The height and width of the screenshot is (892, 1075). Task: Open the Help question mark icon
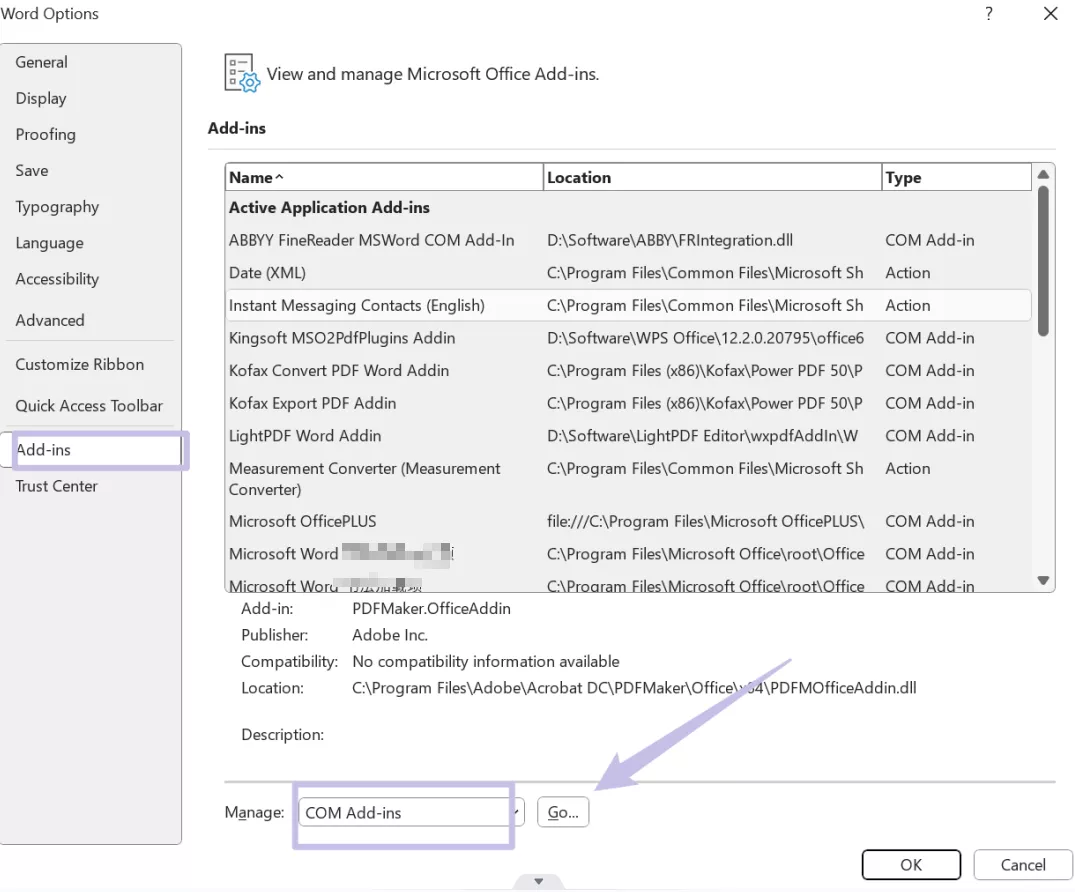pos(988,14)
